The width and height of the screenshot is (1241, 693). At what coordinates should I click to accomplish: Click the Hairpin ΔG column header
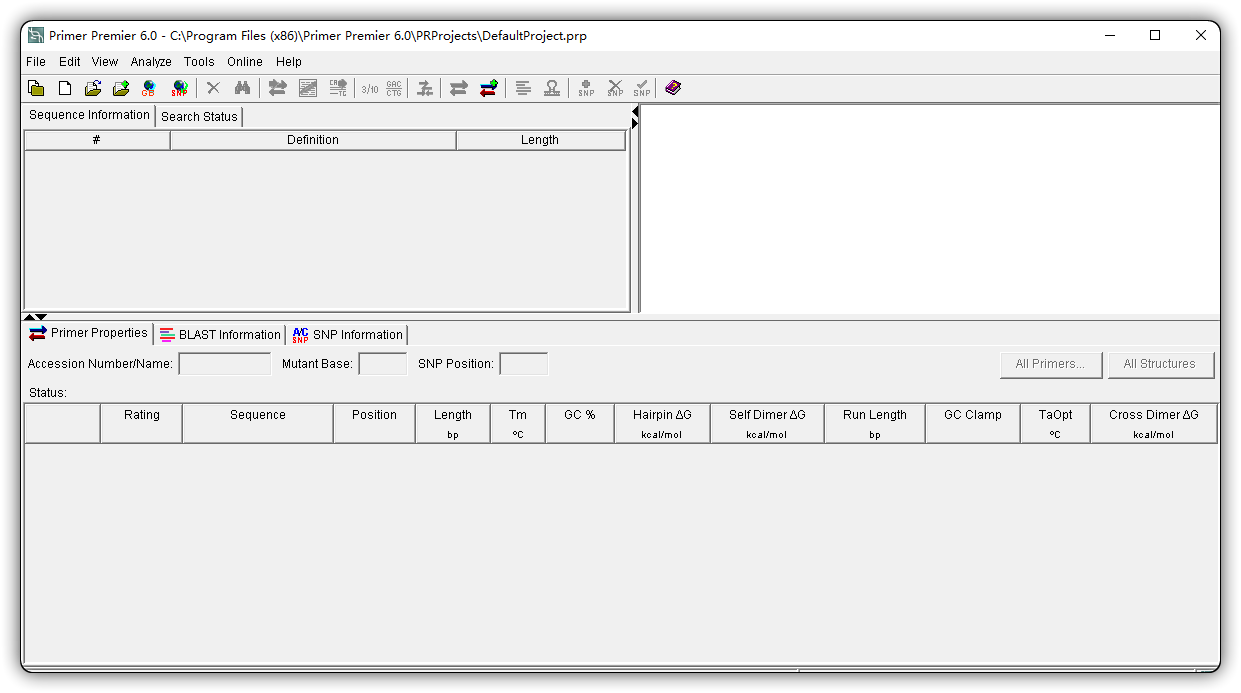(662, 423)
